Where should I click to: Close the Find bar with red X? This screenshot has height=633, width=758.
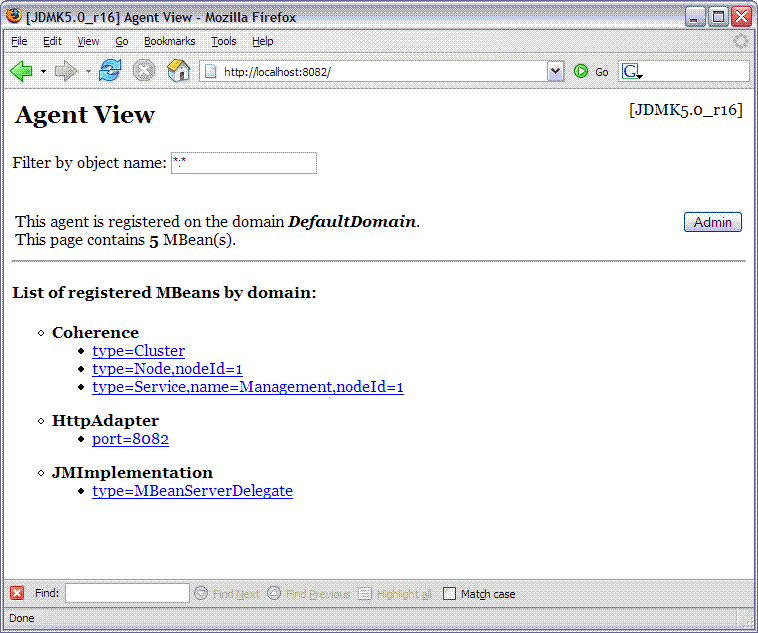(17, 593)
